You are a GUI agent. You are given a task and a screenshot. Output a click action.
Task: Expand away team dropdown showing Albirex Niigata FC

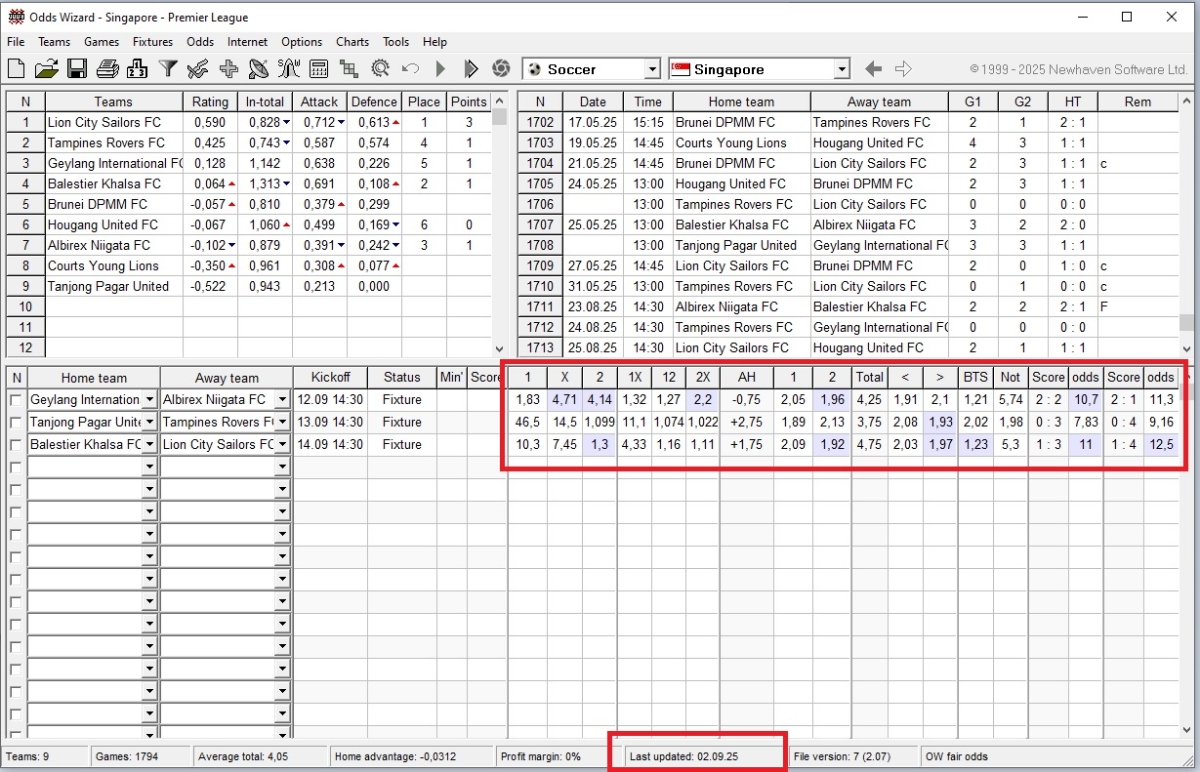click(282, 400)
